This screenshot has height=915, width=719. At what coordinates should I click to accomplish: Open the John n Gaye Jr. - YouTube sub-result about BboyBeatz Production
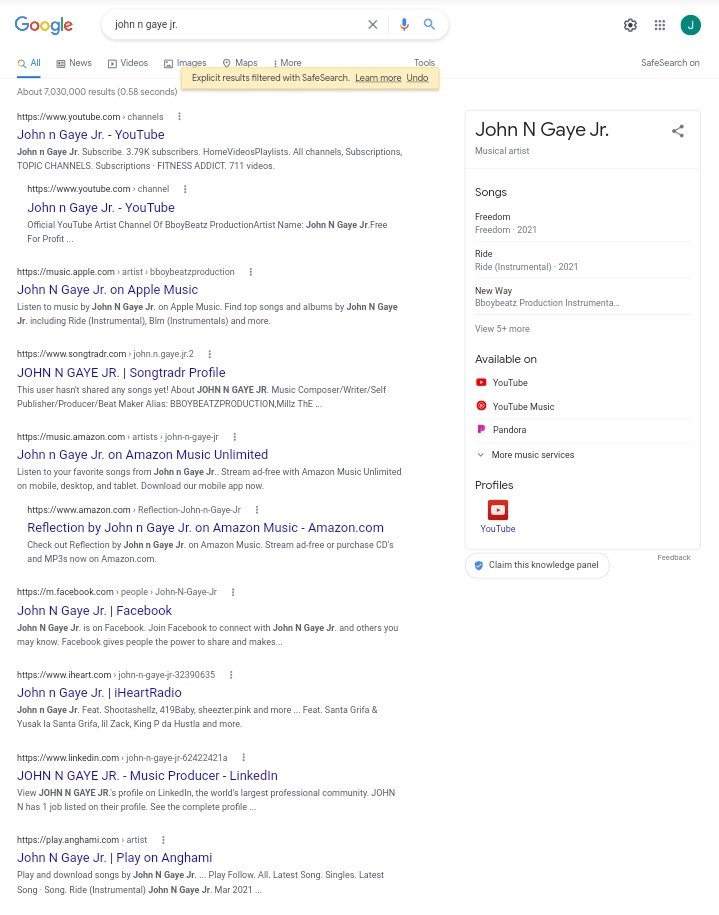101,207
